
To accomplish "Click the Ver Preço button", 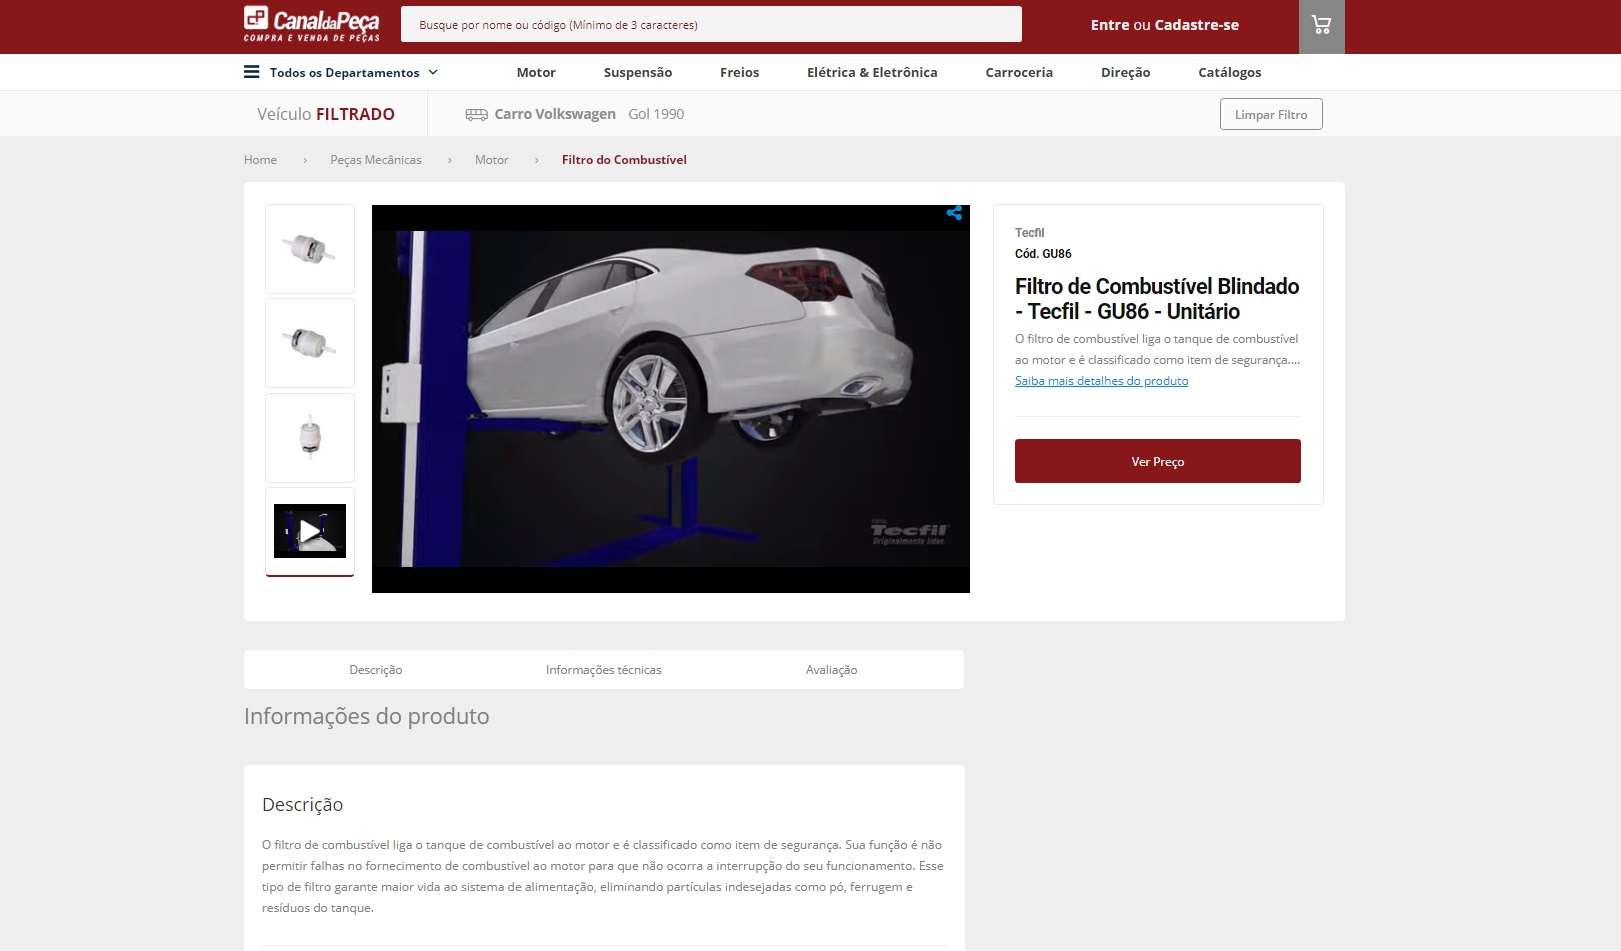I will tap(1157, 461).
